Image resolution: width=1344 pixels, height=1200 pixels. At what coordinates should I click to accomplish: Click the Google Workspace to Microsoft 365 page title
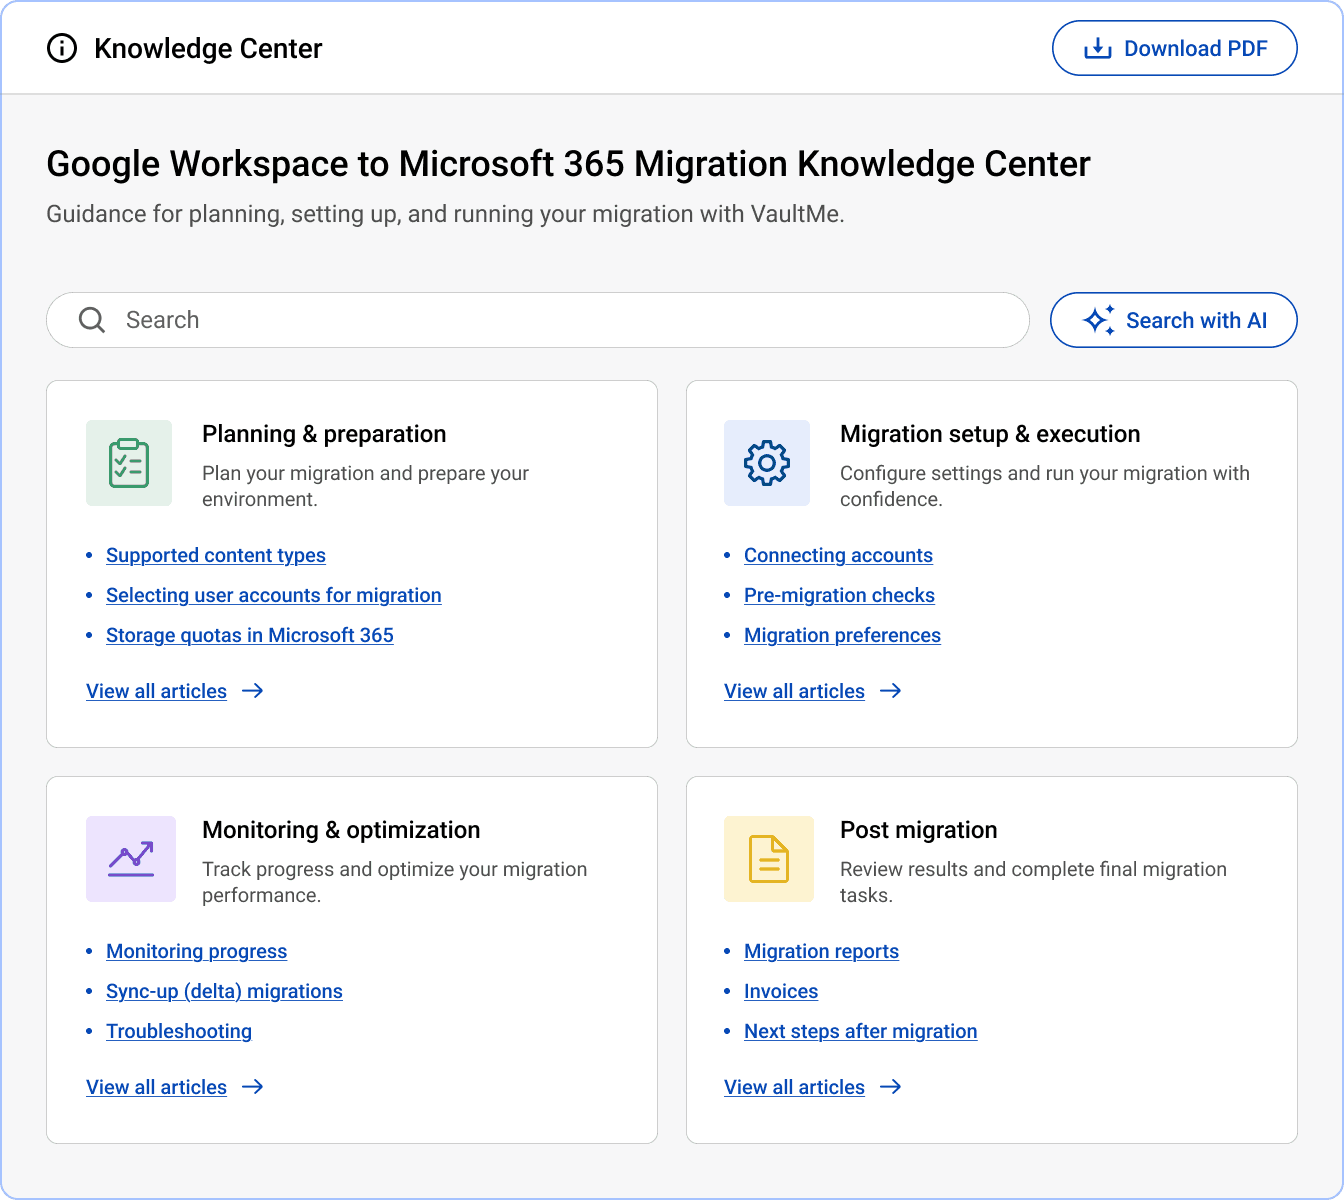[568, 164]
